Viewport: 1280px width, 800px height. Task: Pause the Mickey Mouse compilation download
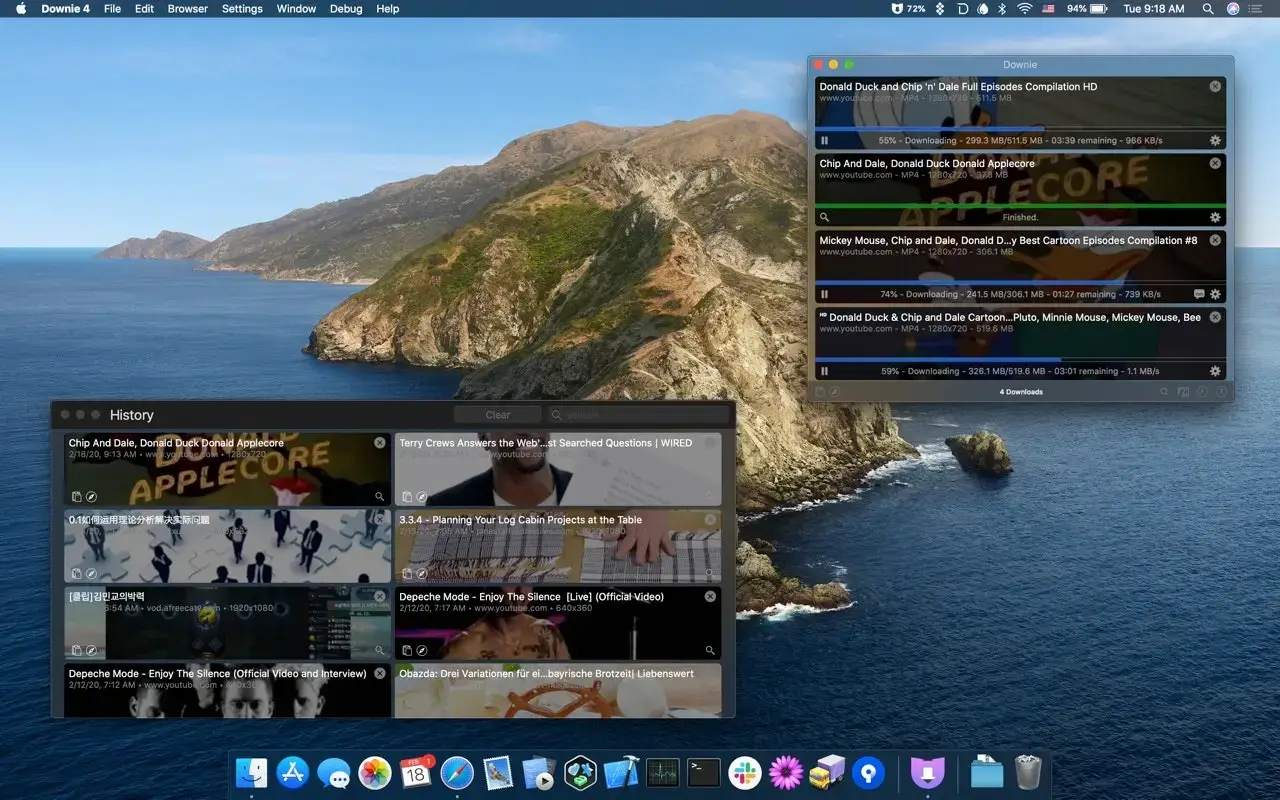tap(824, 294)
